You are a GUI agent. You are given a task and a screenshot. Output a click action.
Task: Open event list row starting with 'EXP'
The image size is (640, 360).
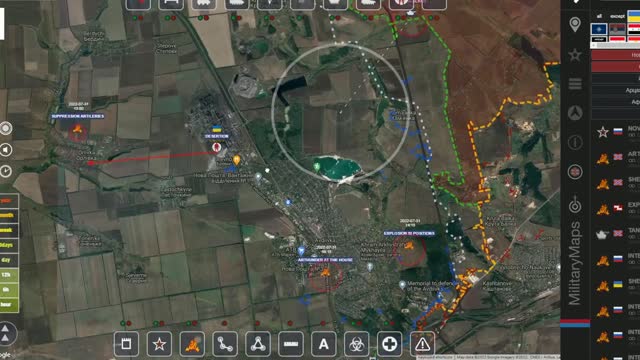(x=616, y=208)
